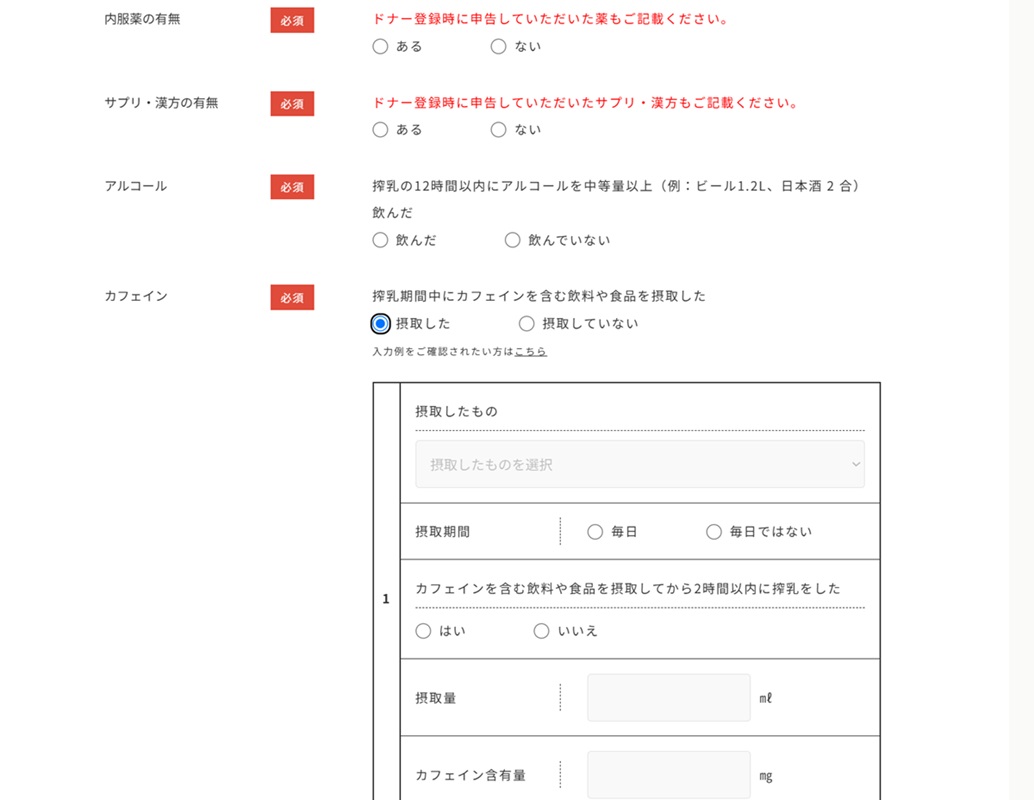Click the 摂取したもの heading
1034x800 pixels.
click(456, 412)
